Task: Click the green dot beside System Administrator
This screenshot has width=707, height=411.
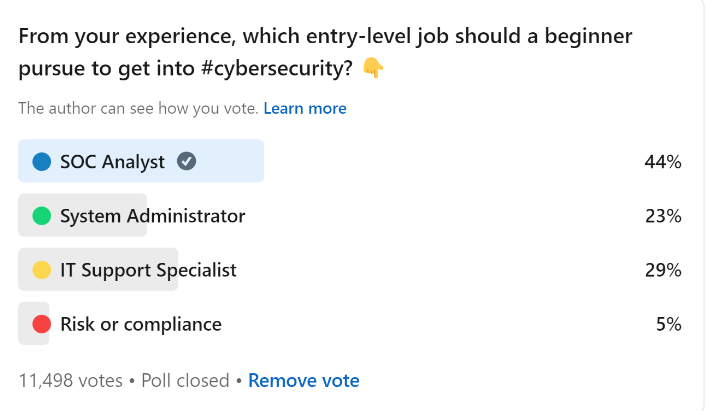Action: click(41, 215)
